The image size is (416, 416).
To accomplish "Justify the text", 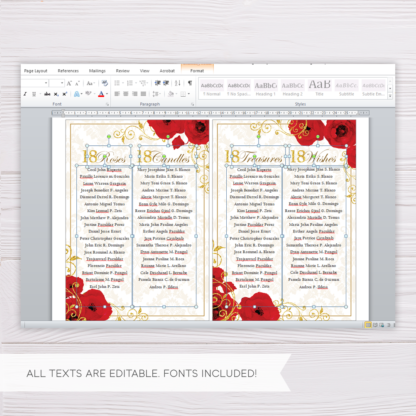I will click(x=143, y=94).
